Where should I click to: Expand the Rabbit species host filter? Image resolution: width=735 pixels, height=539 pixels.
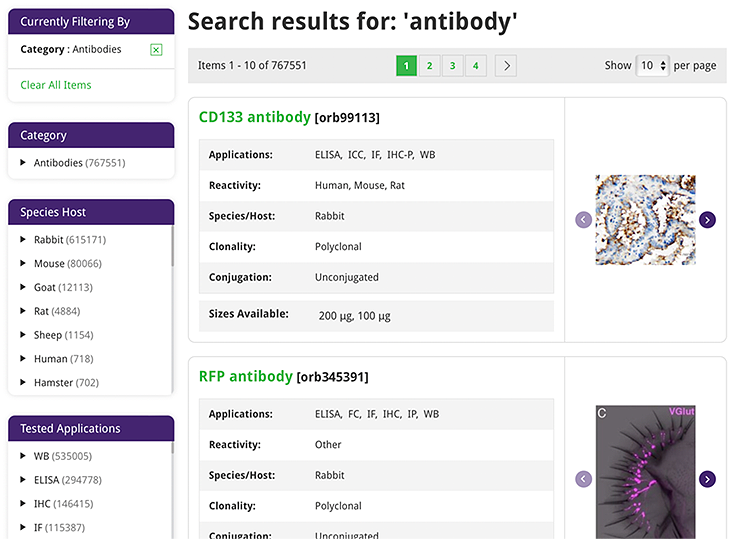coord(24,240)
